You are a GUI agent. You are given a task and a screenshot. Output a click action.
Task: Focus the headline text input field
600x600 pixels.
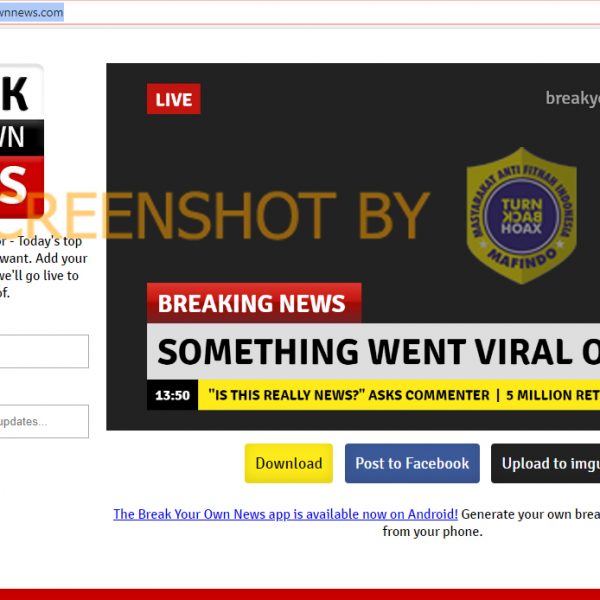[44, 351]
